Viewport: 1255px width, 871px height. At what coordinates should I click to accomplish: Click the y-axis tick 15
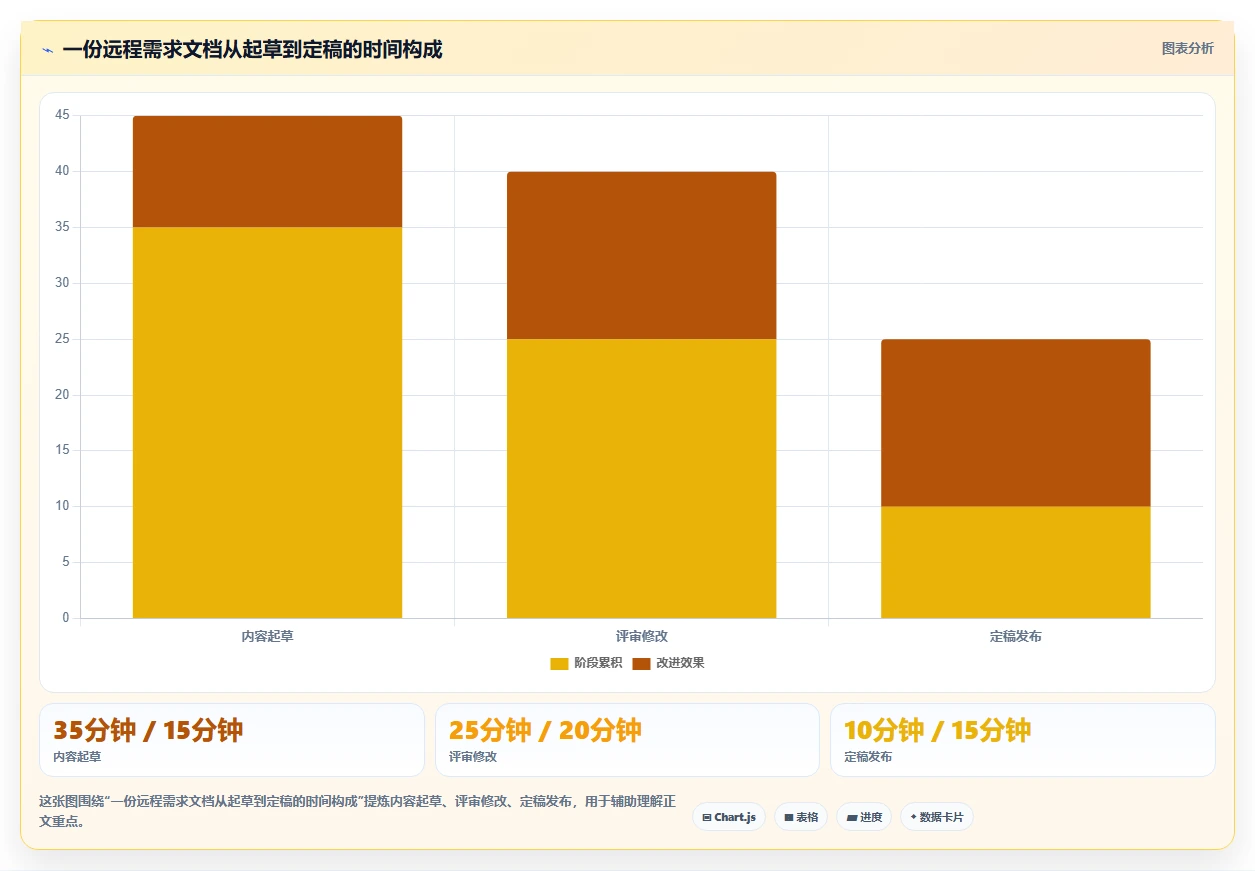[62, 450]
